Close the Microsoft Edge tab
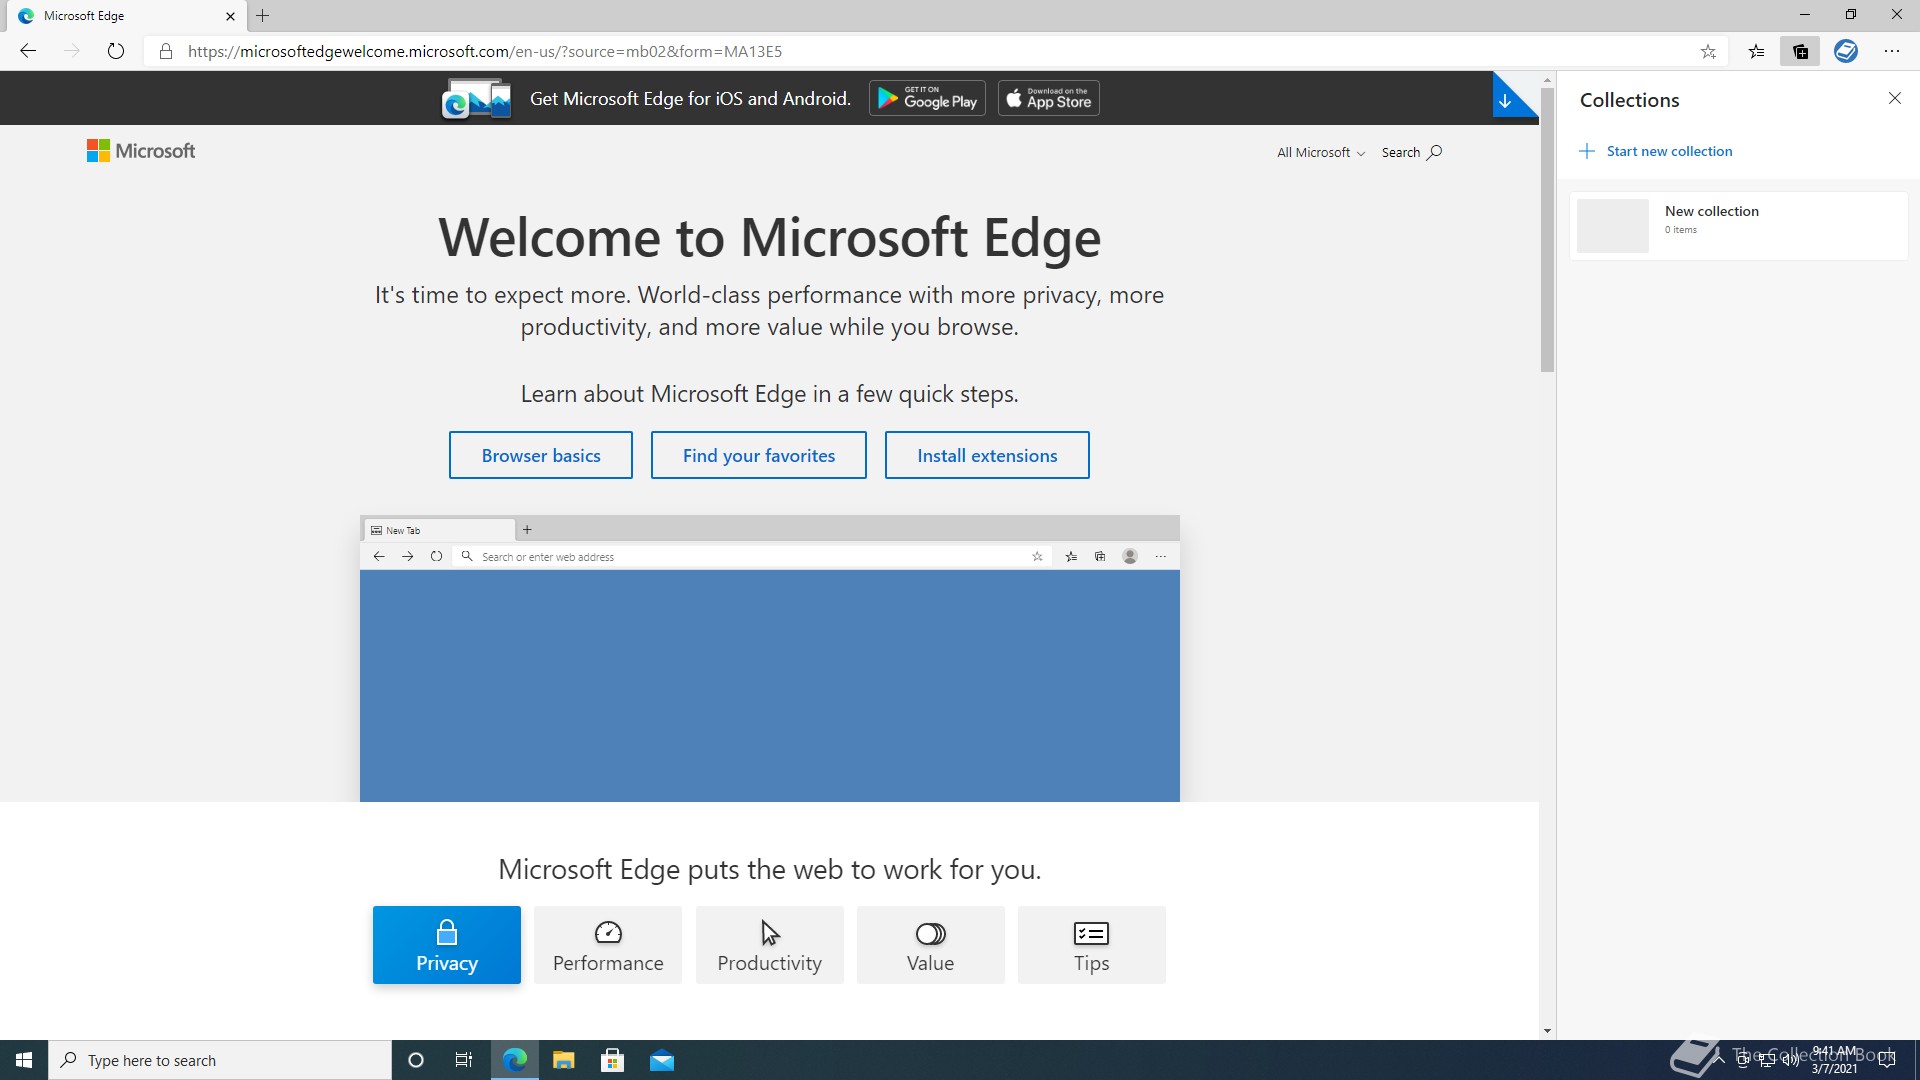1920x1080 pixels. pos(230,16)
